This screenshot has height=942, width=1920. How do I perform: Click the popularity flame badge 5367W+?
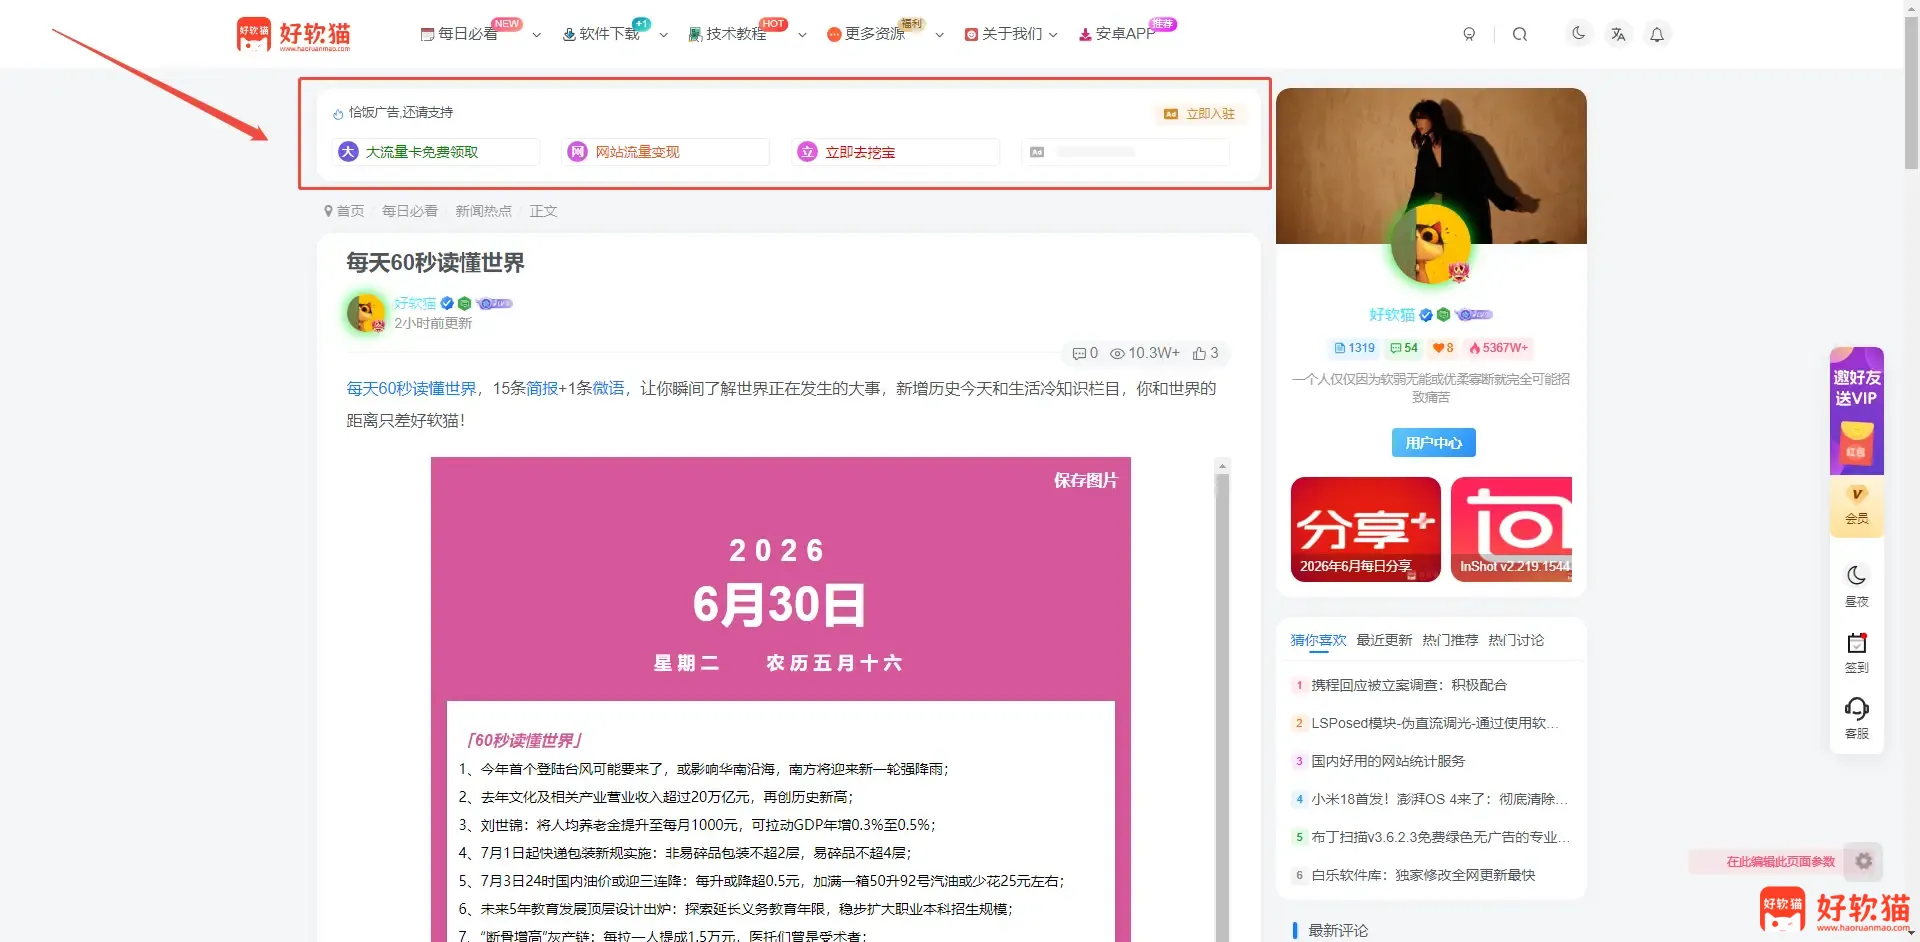1499,348
